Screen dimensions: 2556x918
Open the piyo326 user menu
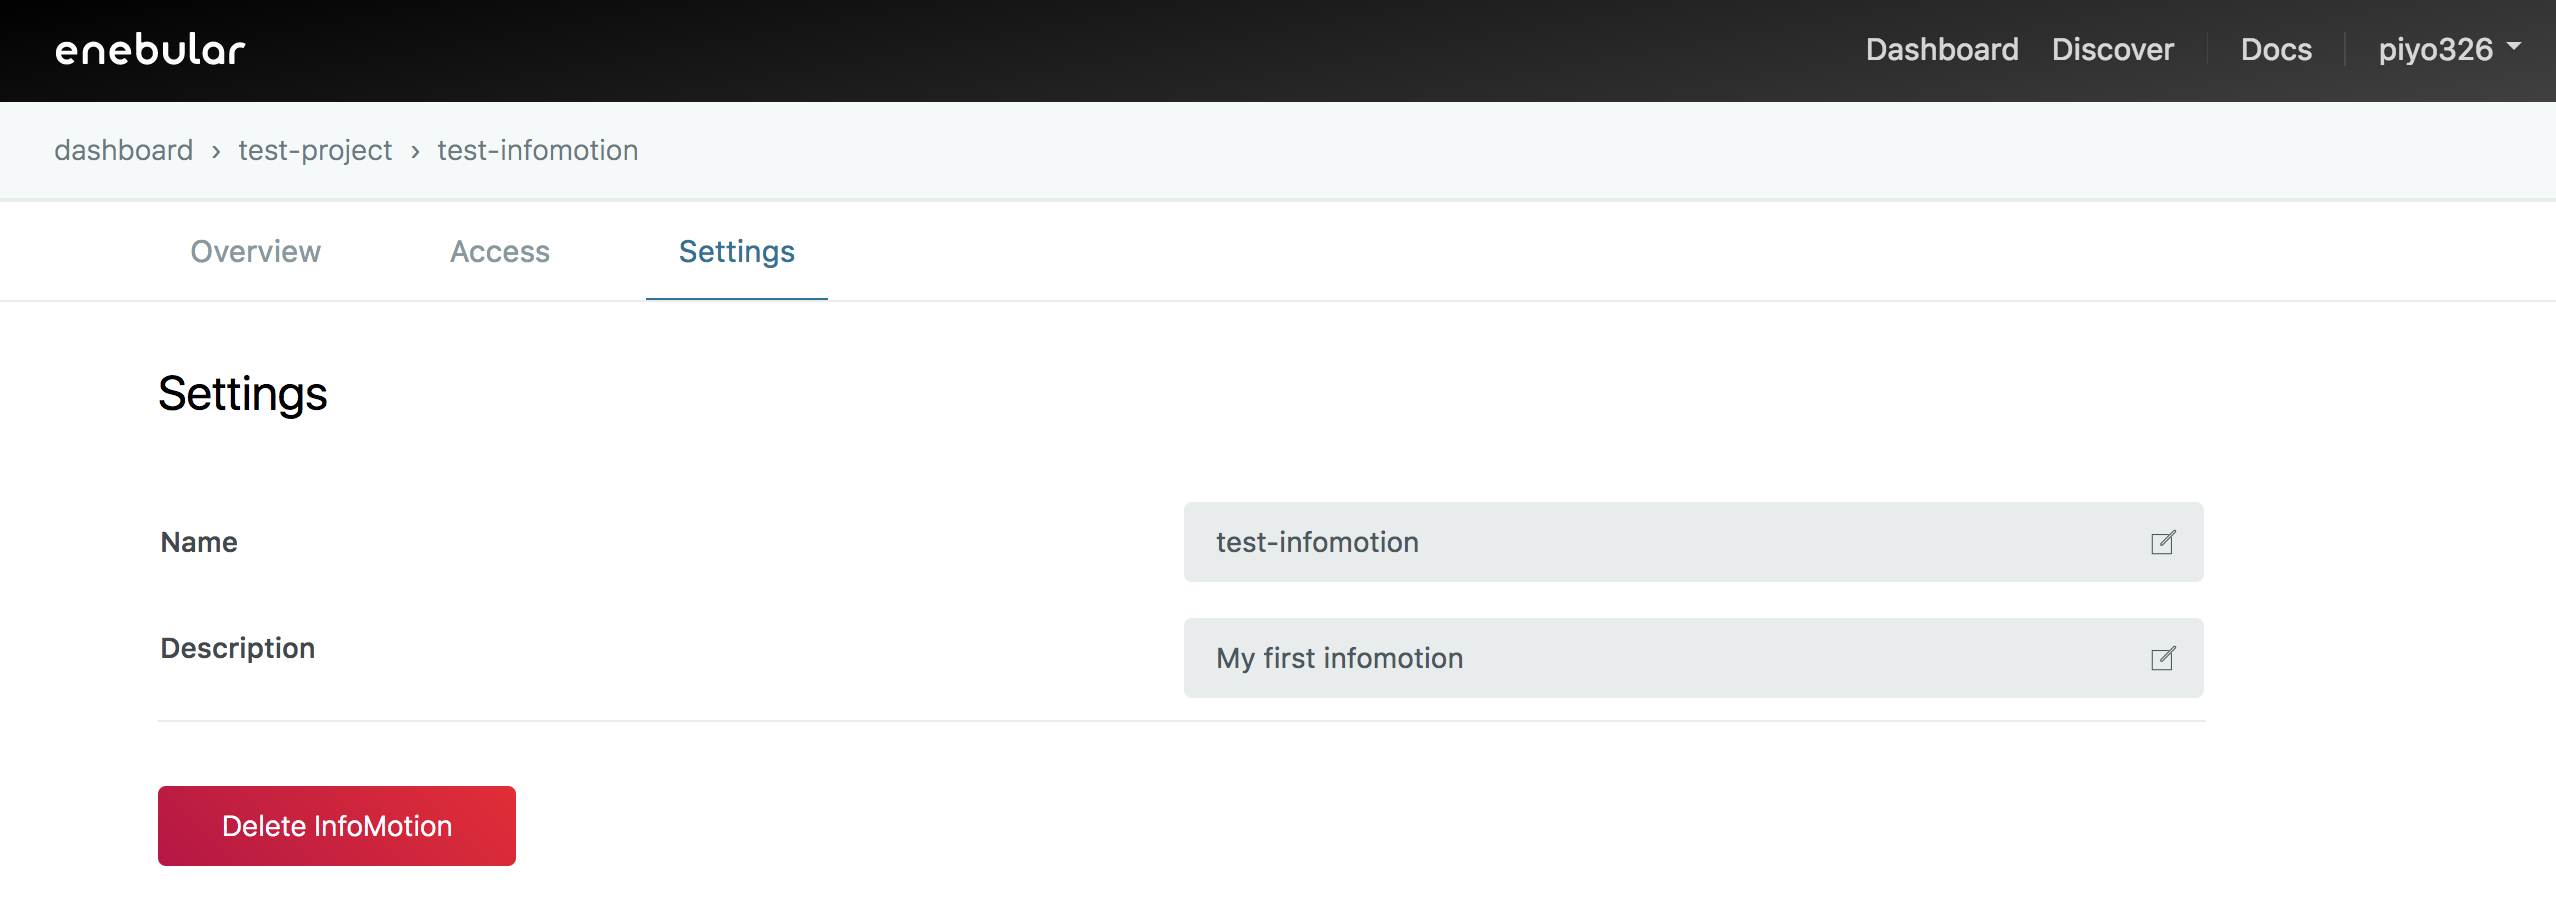2436,50
